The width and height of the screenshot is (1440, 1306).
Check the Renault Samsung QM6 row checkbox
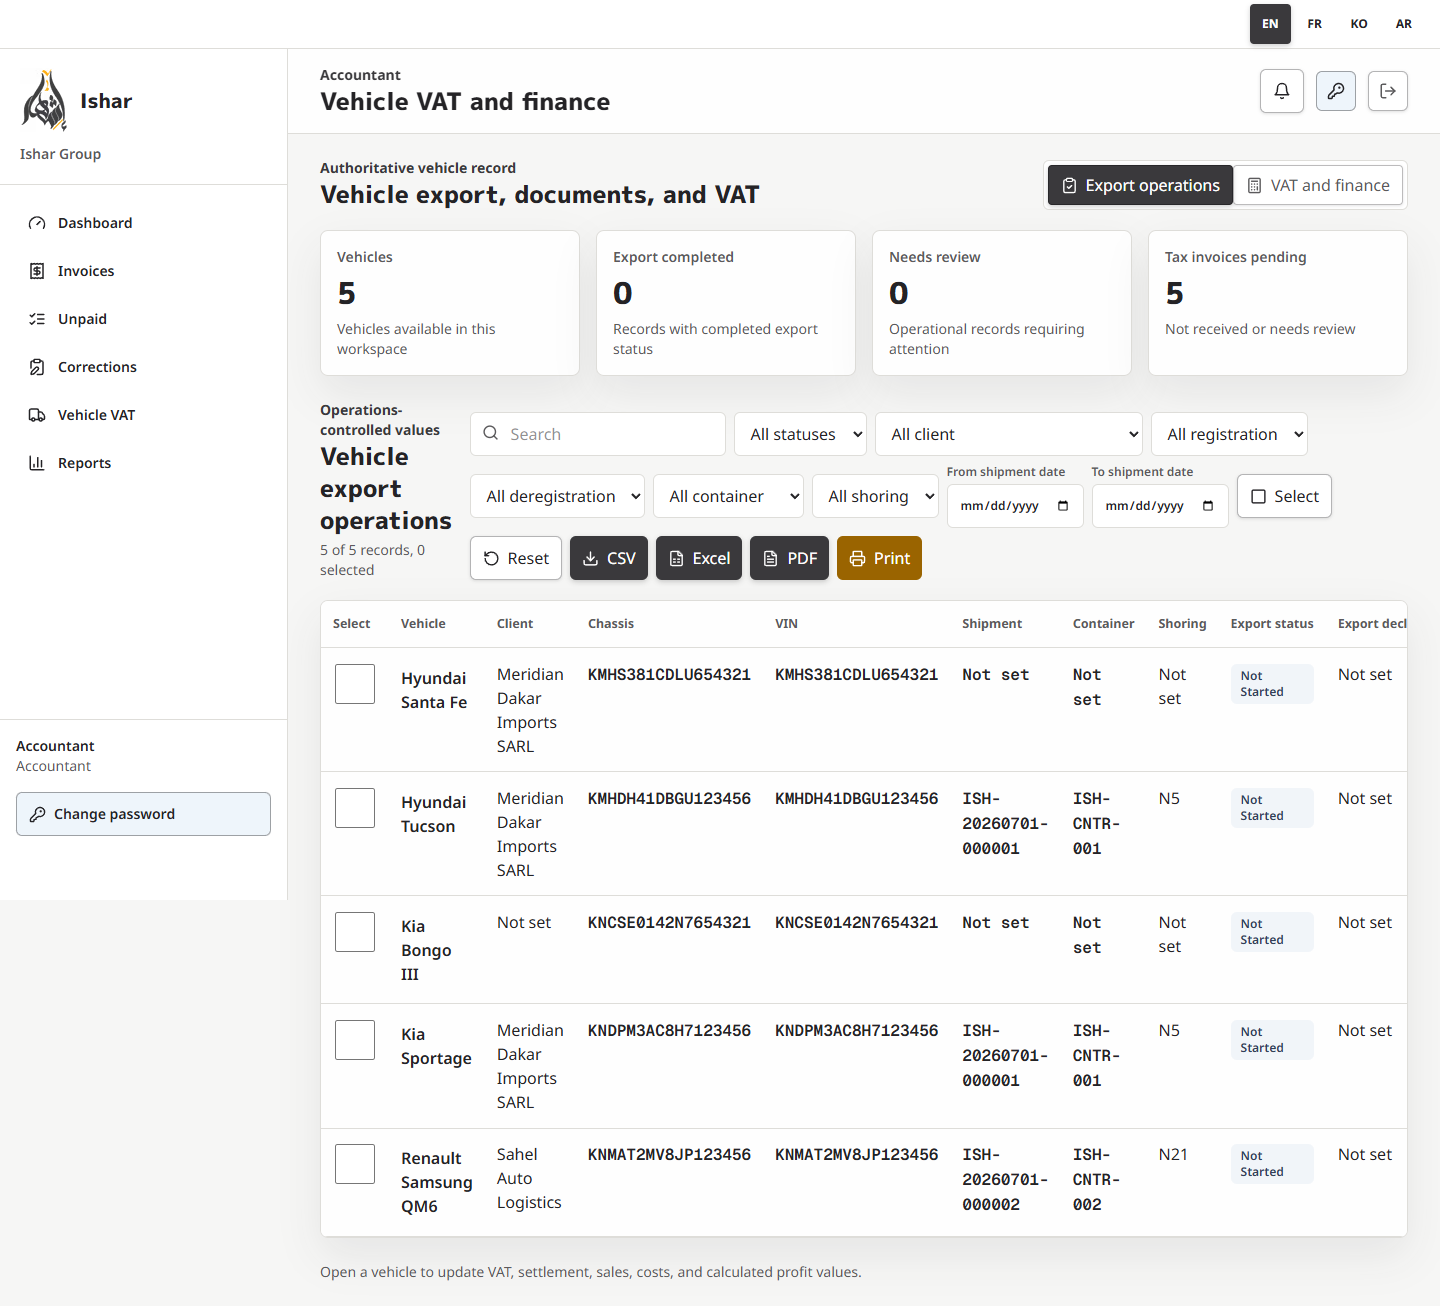click(355, 1164)
